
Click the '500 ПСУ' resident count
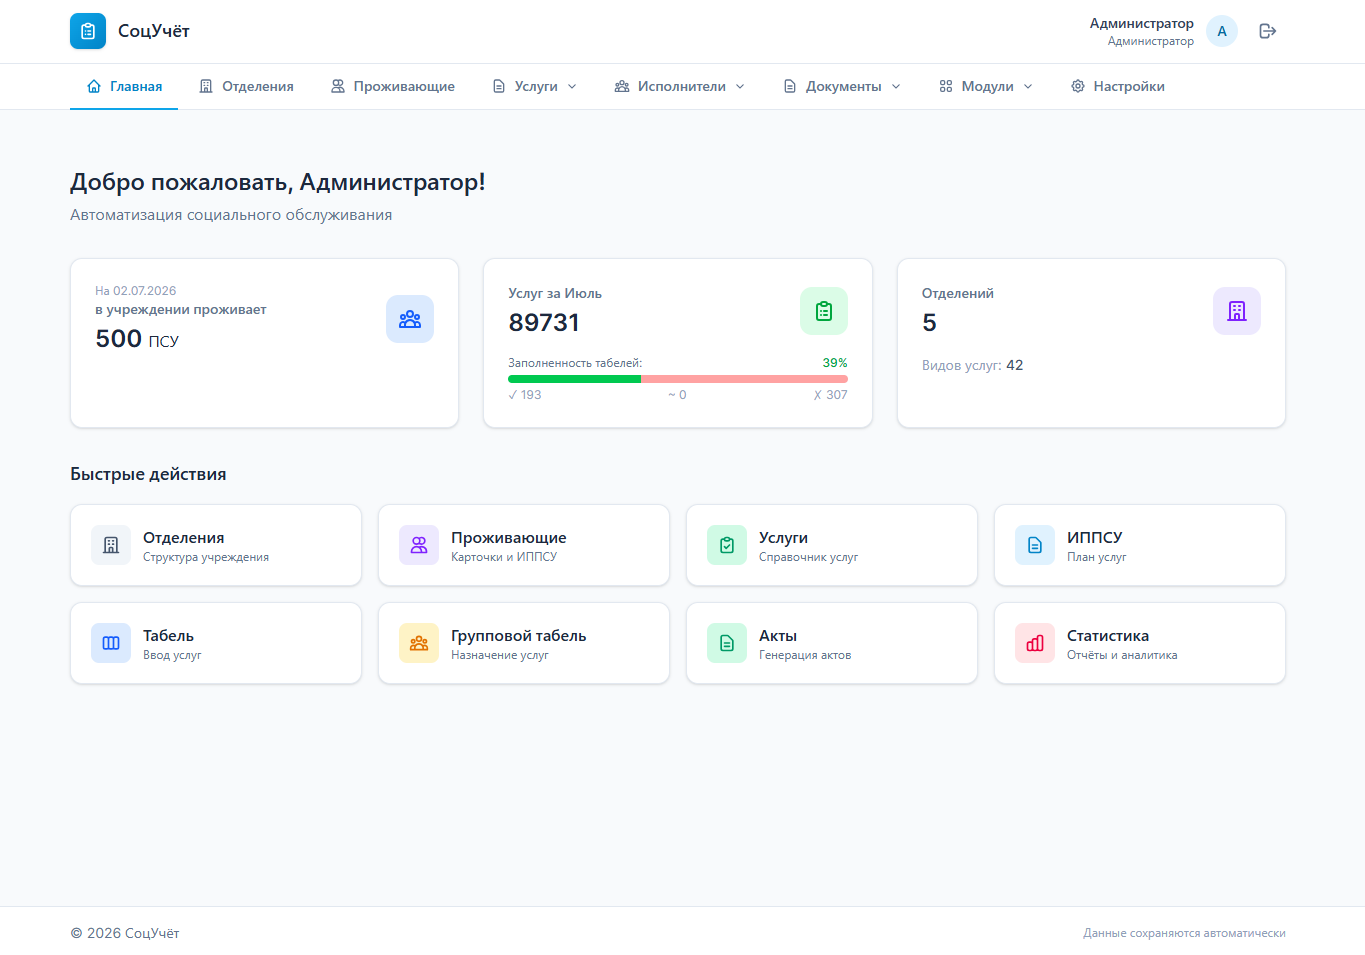point(137,339)
